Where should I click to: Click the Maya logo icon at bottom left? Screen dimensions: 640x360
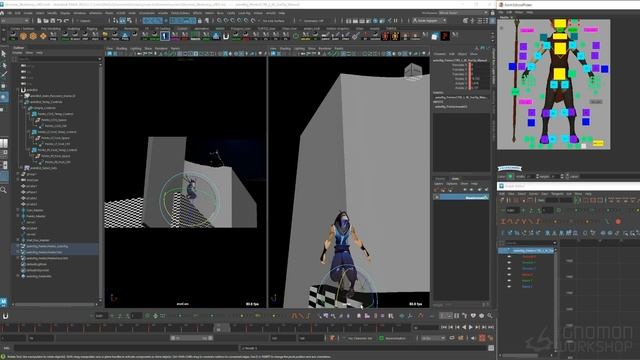pyautogui.click(x=4, y=302)
